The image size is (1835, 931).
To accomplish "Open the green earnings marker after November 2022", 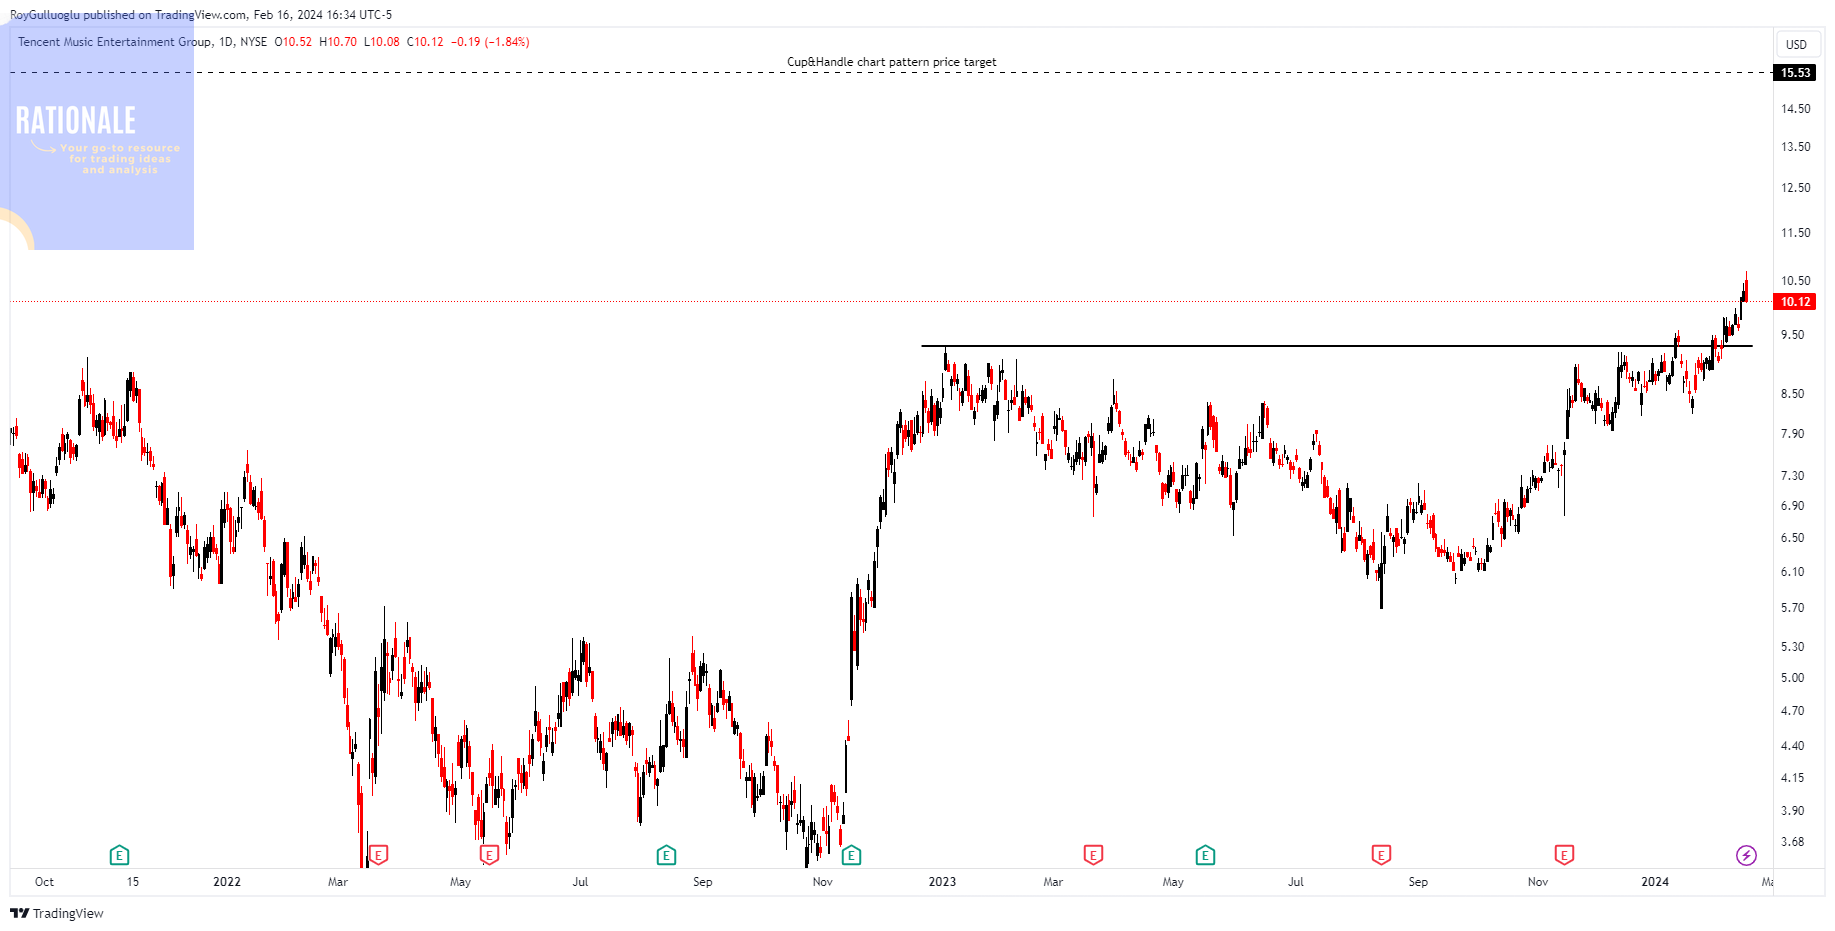I will 851,855.
